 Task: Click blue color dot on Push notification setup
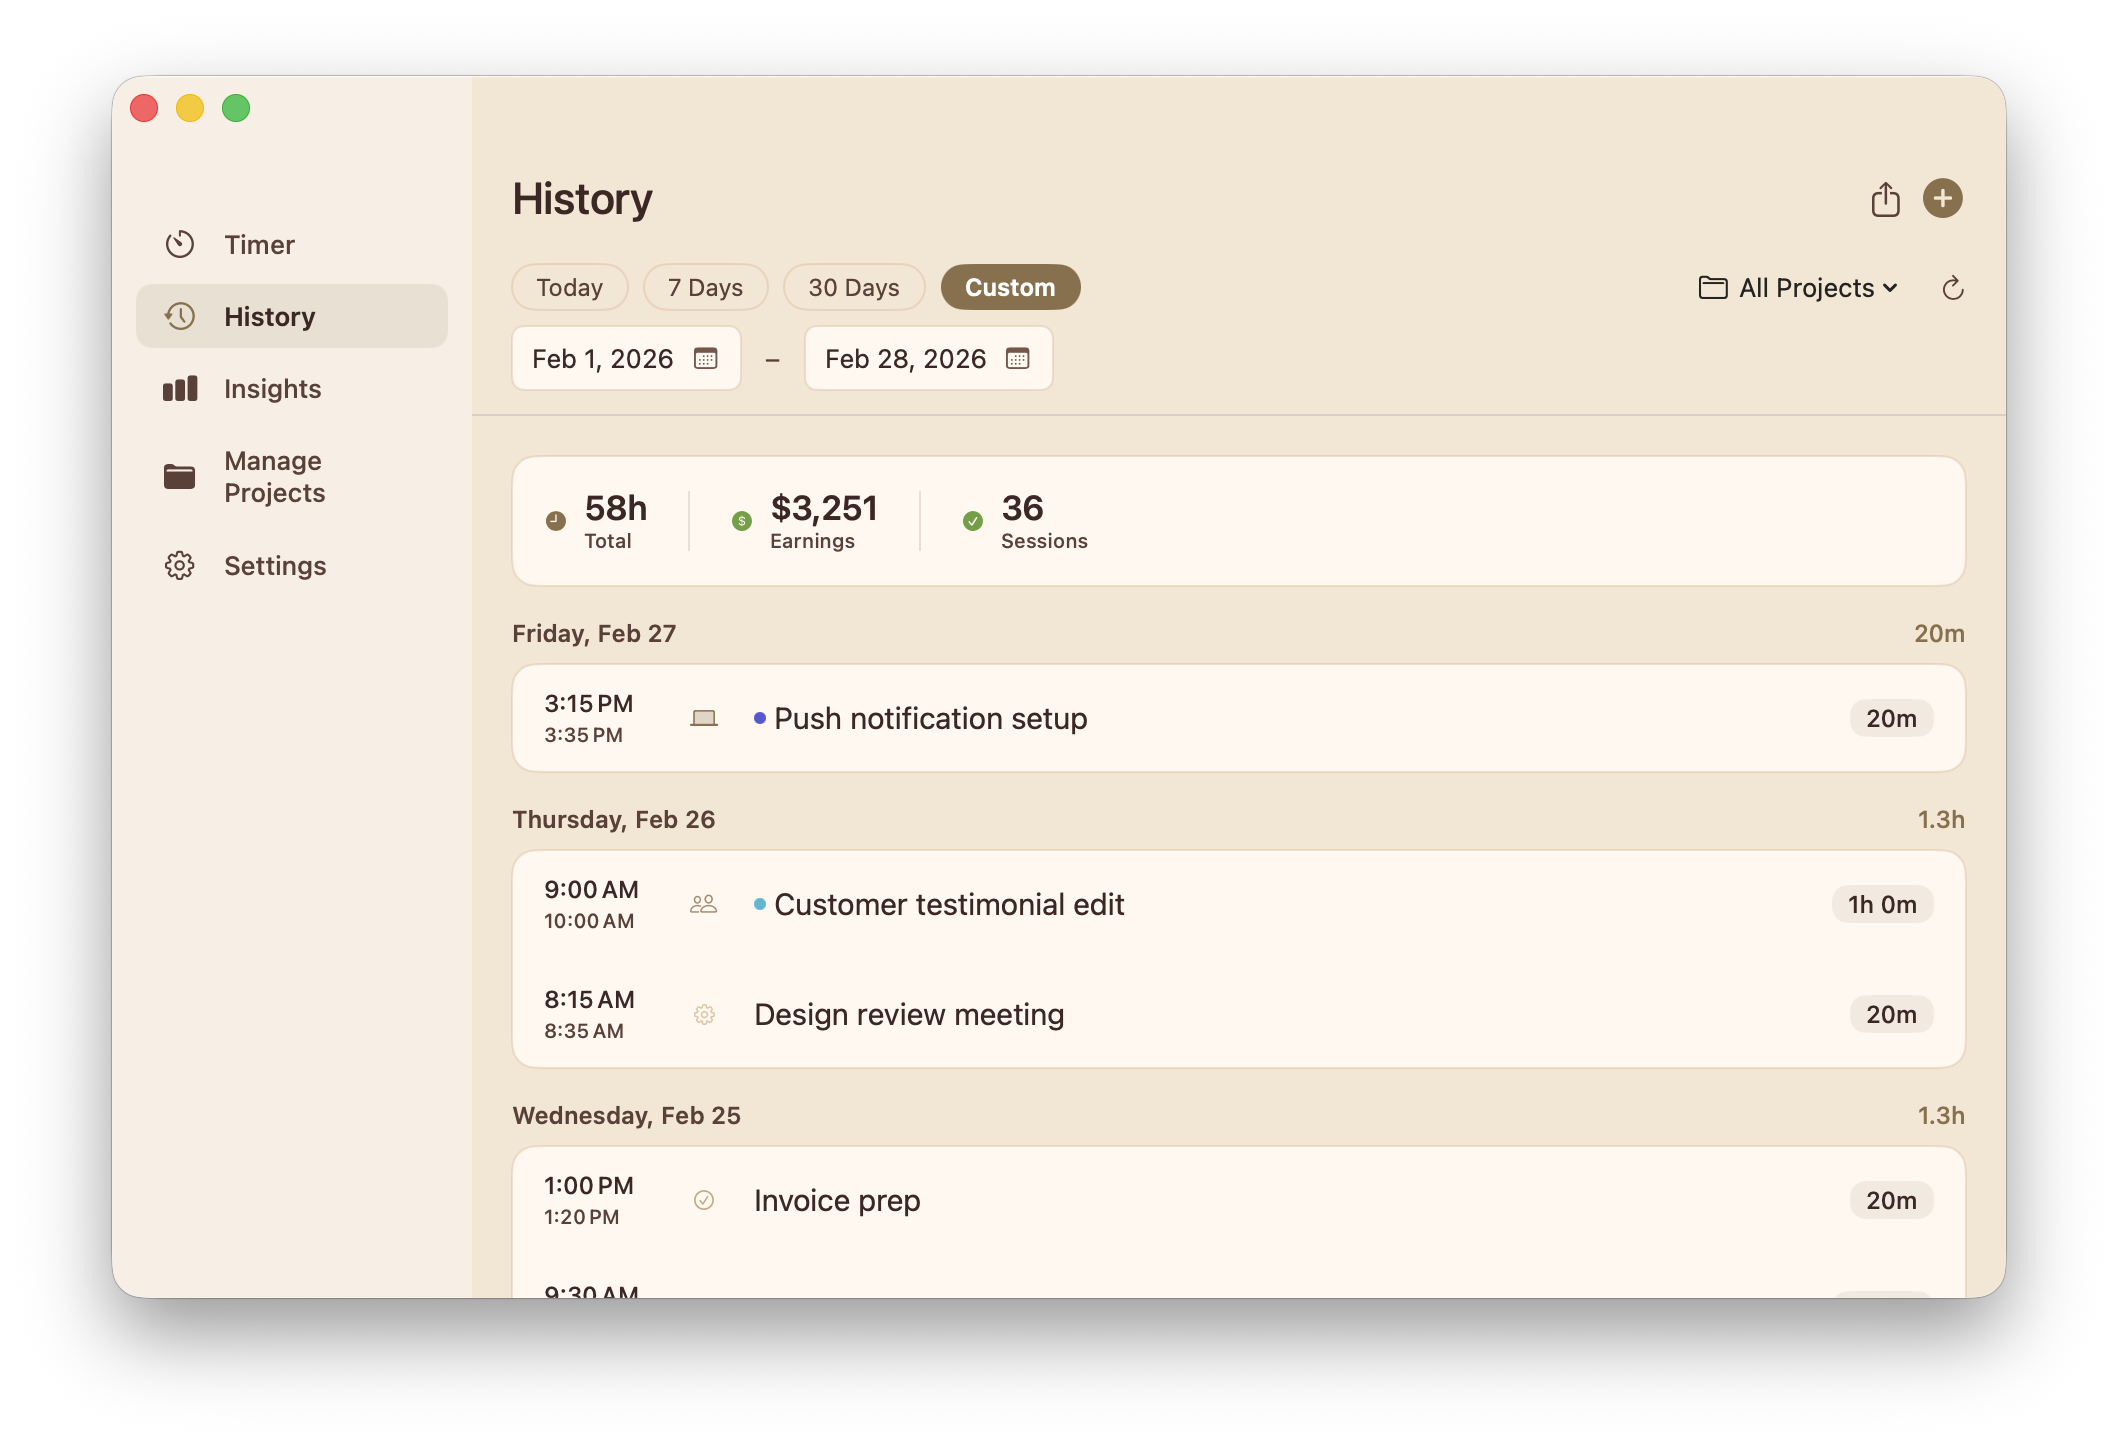tap(760, 718)
